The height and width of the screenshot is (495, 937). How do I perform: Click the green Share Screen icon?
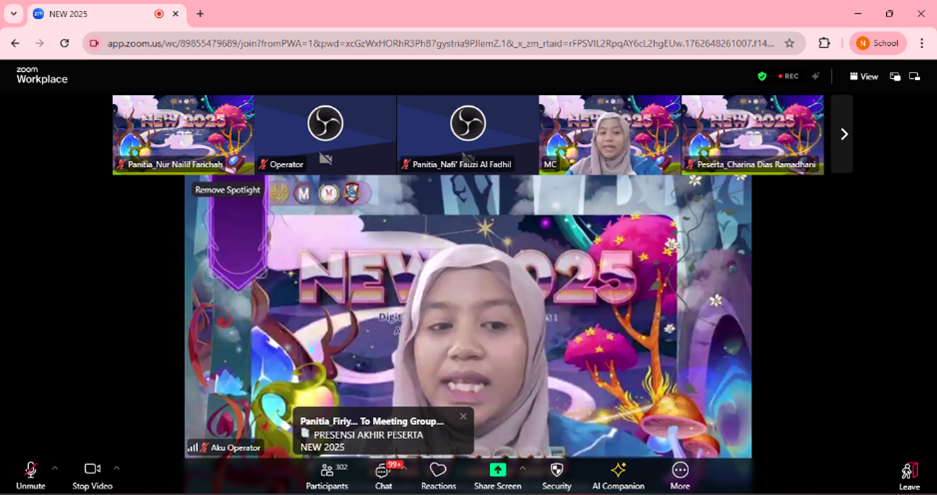(x=497, y=470)
